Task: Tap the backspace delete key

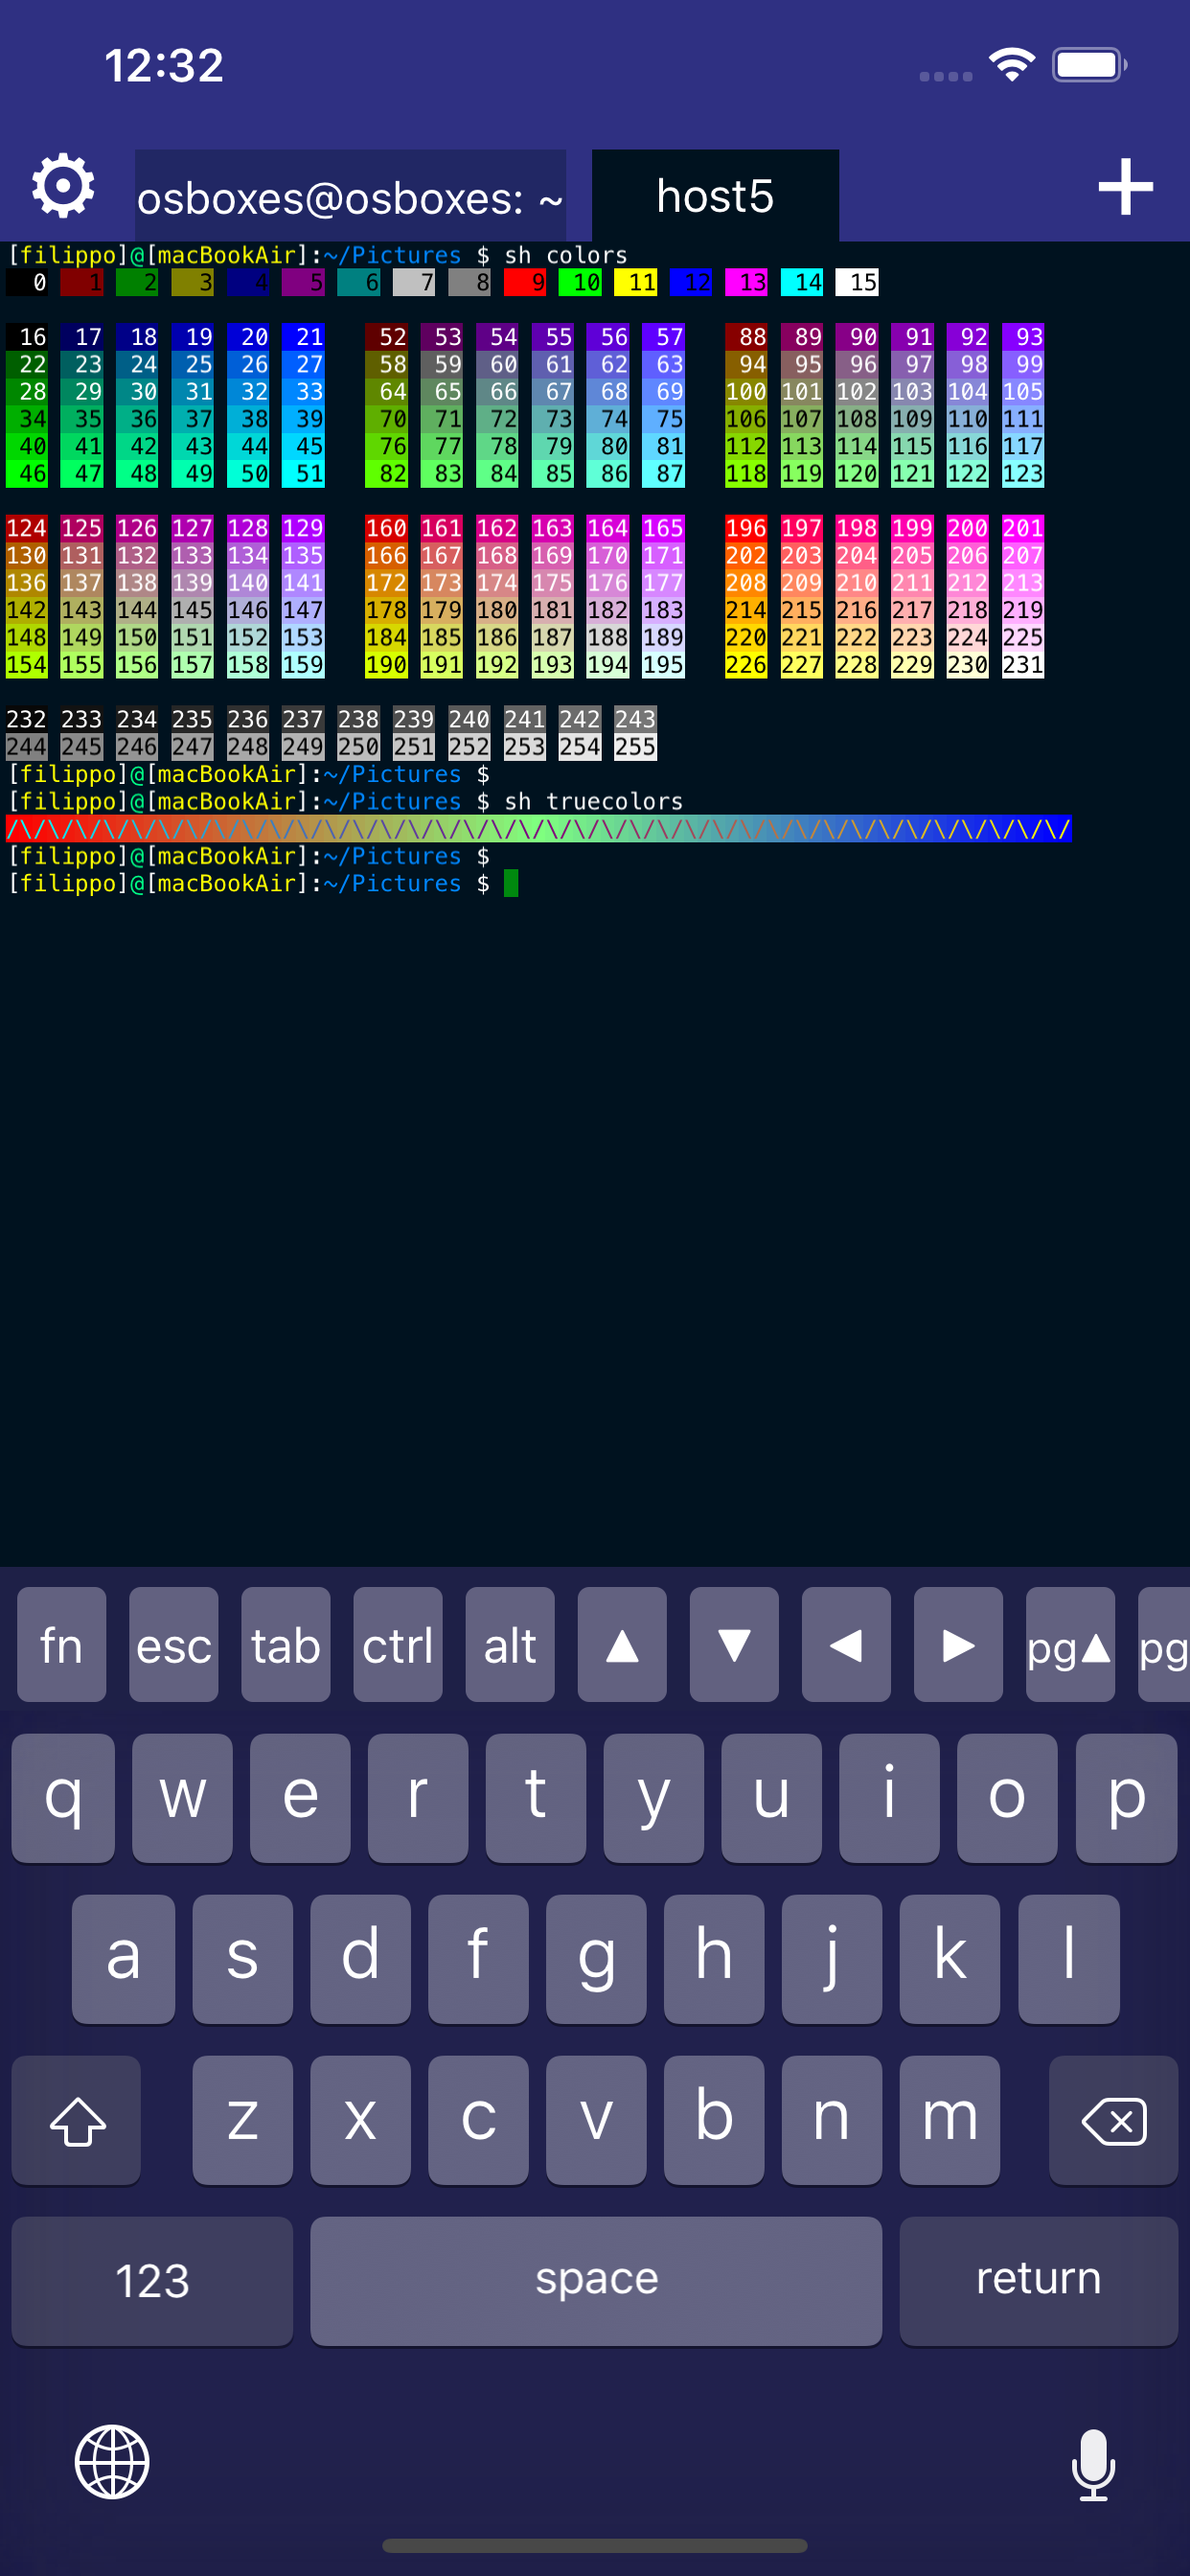Action: (1113, 2120)
